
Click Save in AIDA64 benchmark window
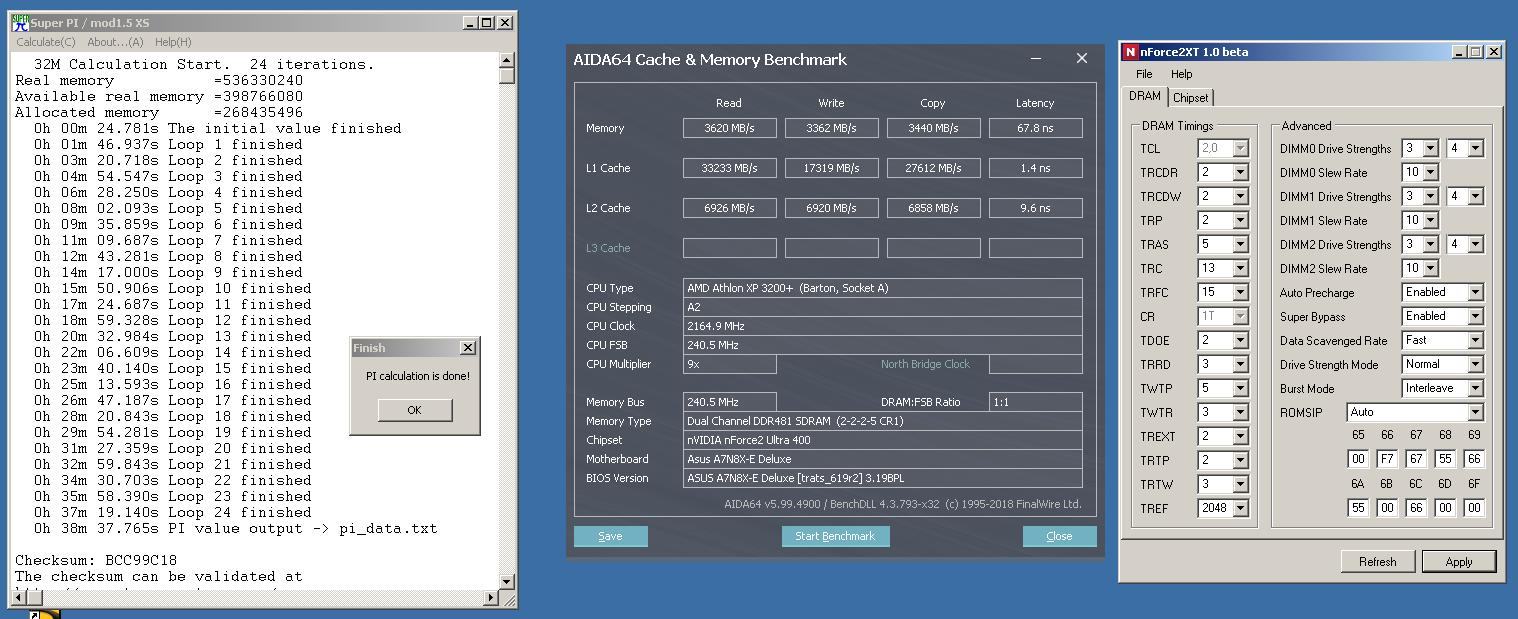click(610, 536)
